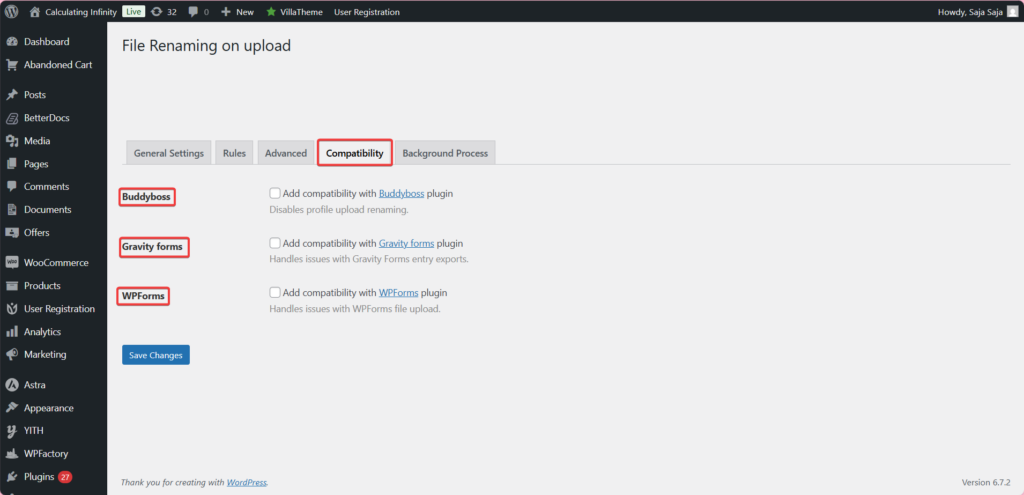
Task: Click the Comments sidebar icon
Action: point(12,187)
